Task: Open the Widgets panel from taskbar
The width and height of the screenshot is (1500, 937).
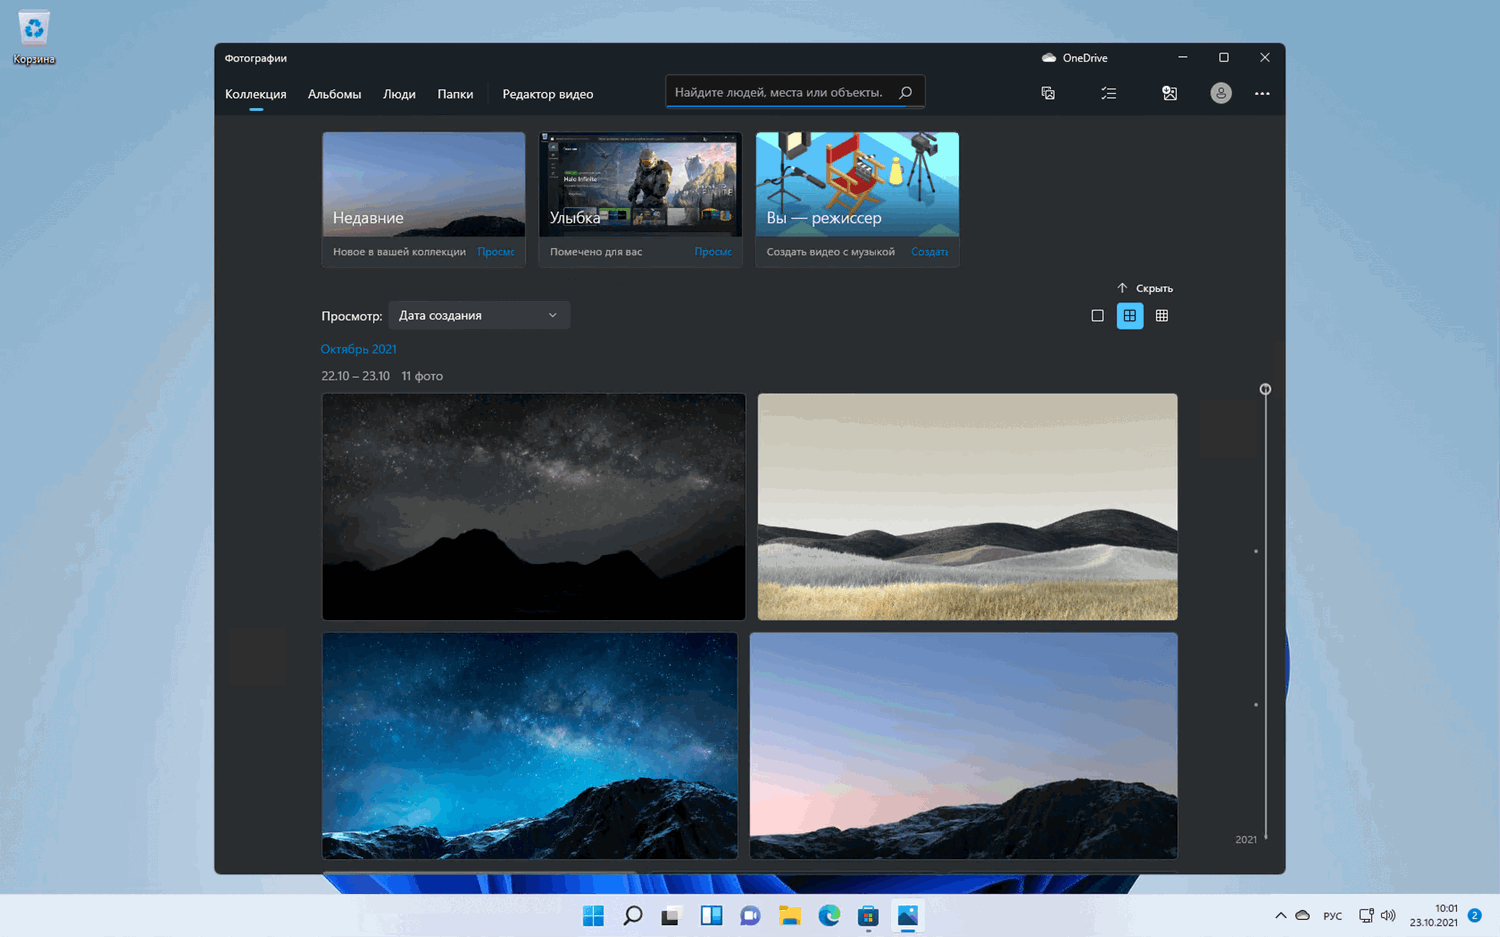Action: [x=711, y=916]
